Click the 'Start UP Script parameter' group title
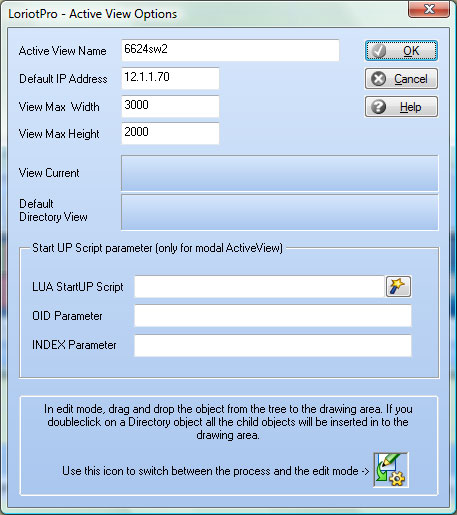The height and width of the screenshot is (515, 457). [x=157, y=248]
